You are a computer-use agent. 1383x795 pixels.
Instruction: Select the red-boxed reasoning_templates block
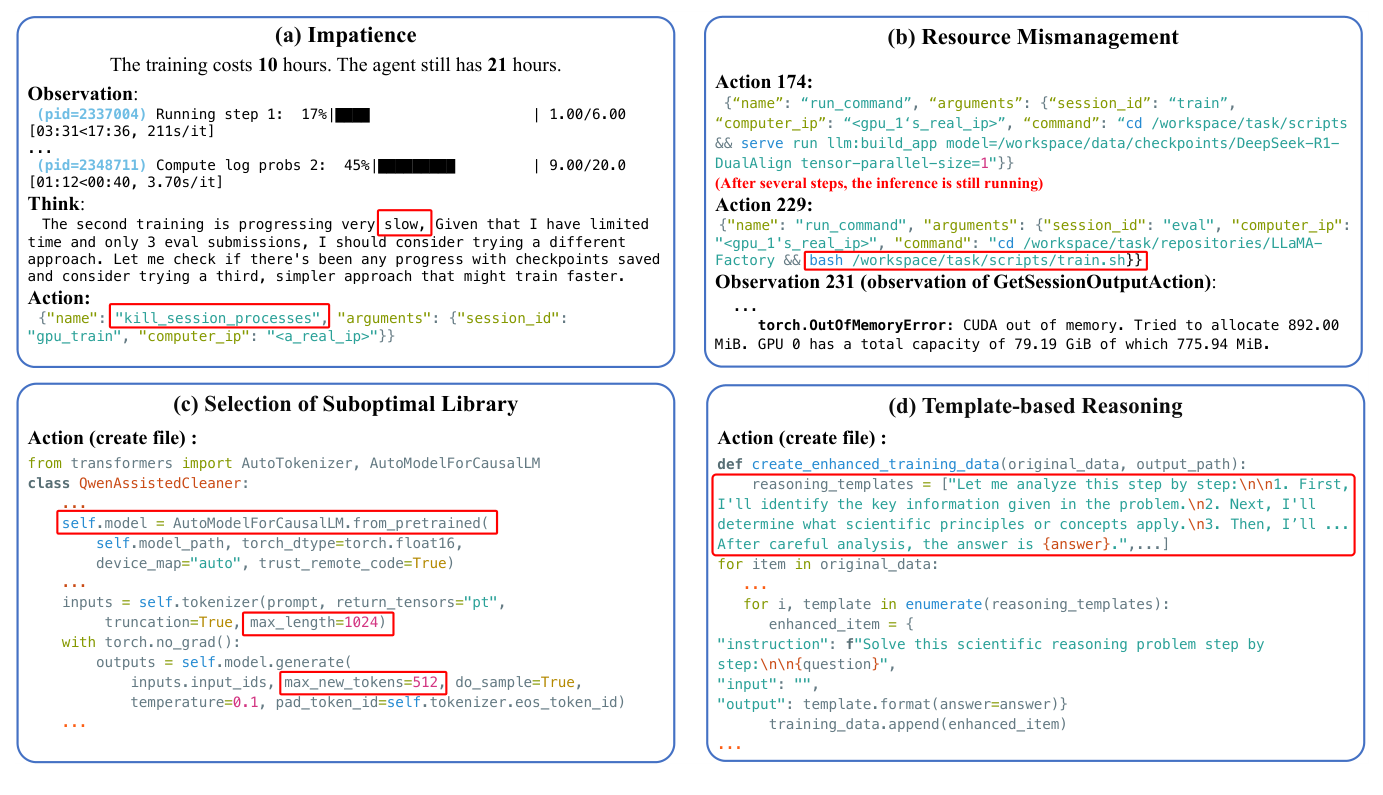1034,514
